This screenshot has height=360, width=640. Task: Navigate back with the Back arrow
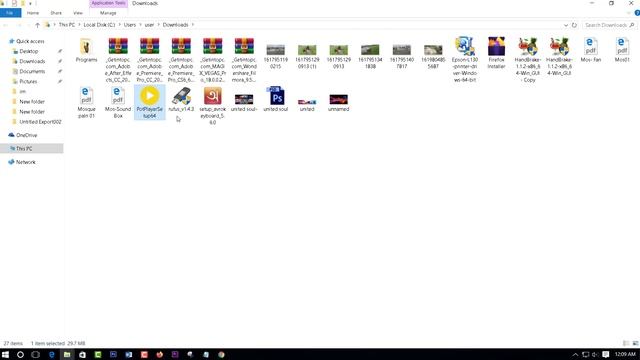(6, 25)
